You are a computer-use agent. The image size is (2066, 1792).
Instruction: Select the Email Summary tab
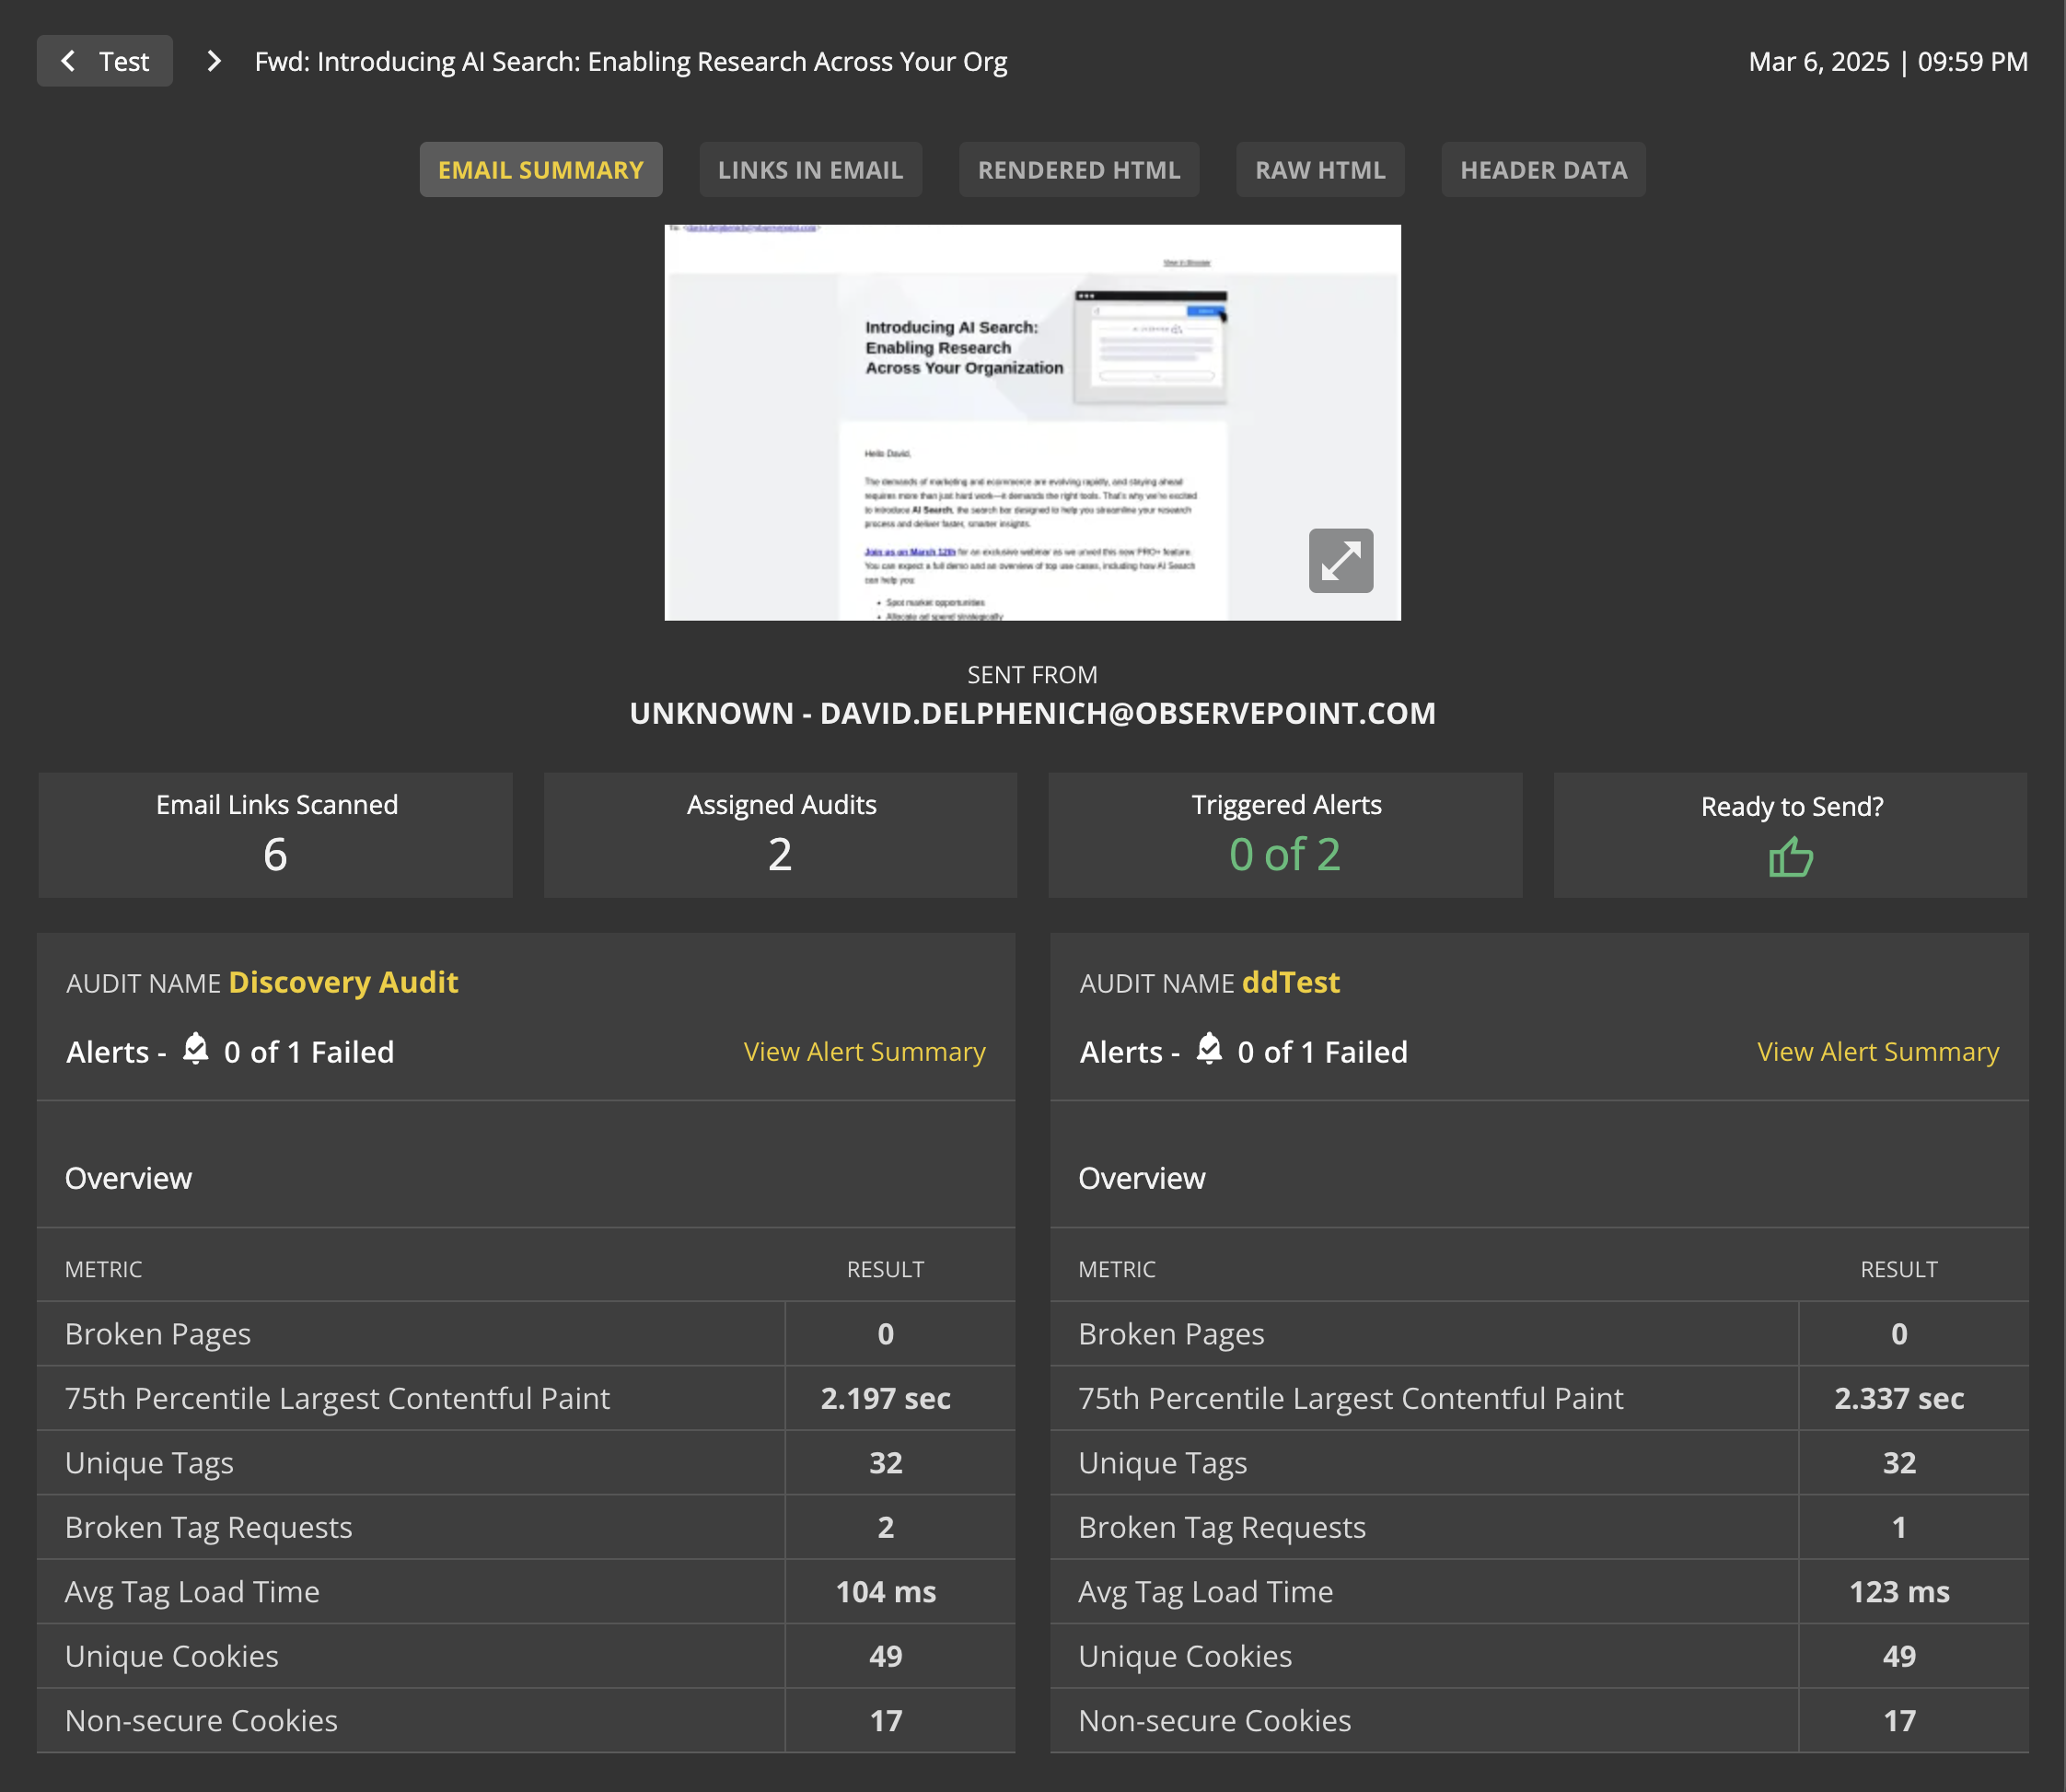point(540,170)
